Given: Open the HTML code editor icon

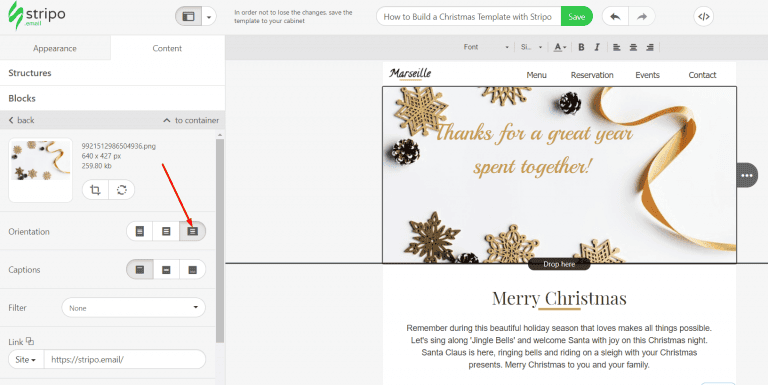Looking at the screenshot, I should pos(703,17).
